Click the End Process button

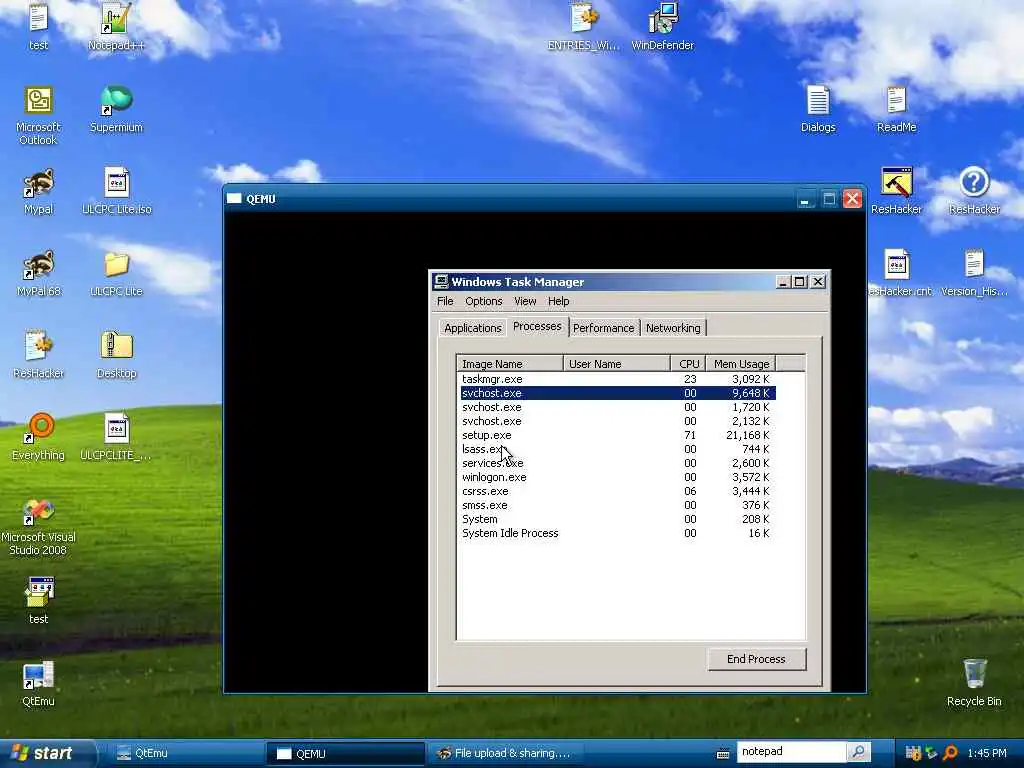coord(756,659)
